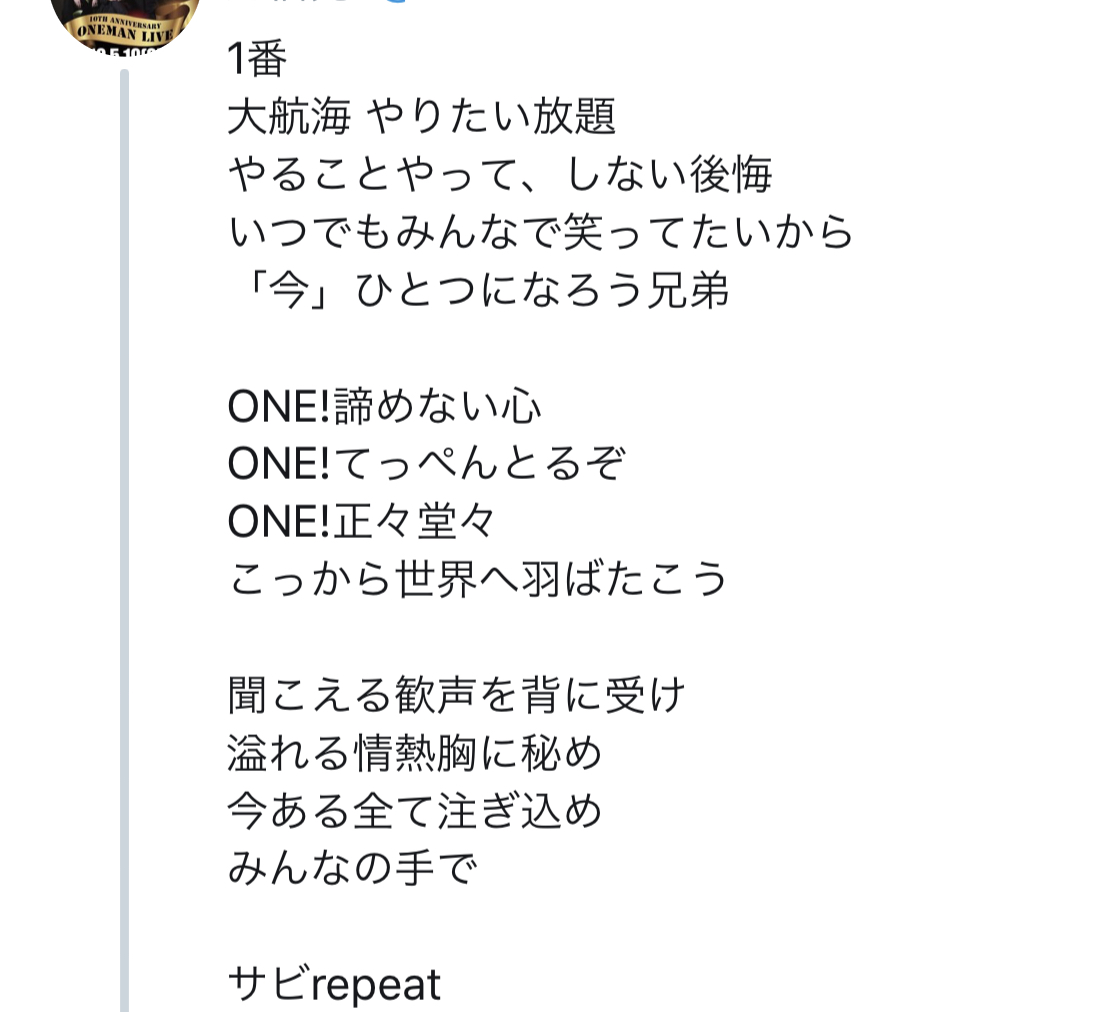The width and height of the screenshot is (1117, 1012).
Task: Click the '1番' verse heading
Action: coord(258,61)
